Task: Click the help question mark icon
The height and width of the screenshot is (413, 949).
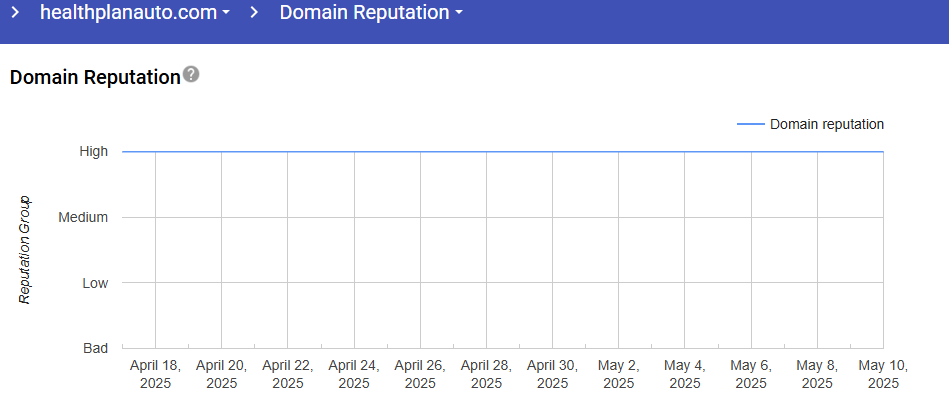Action: click(x=191, y=75)
